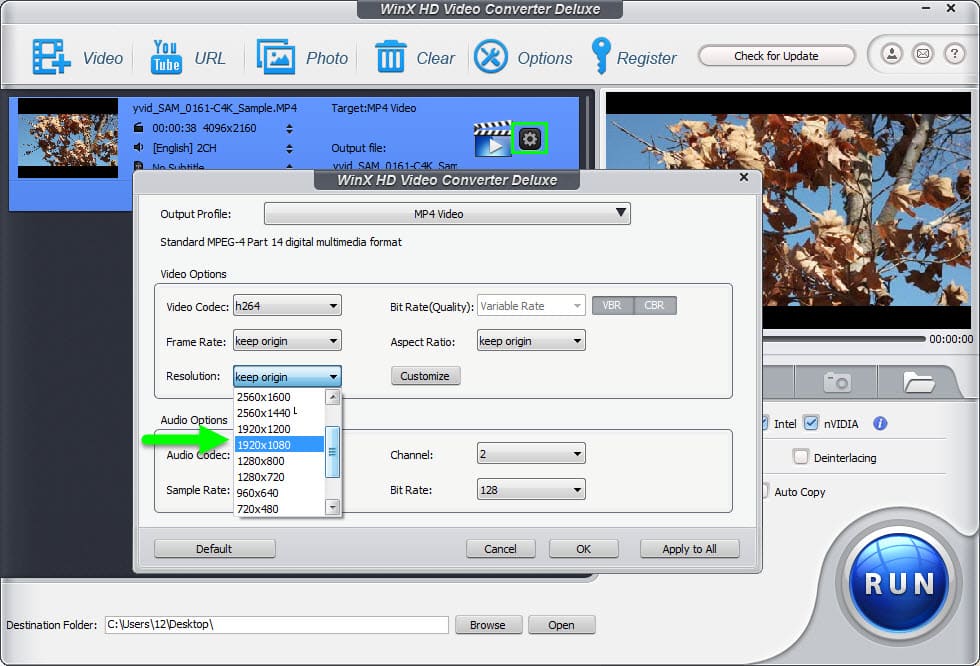Click the preview playback progress slider

844,339
